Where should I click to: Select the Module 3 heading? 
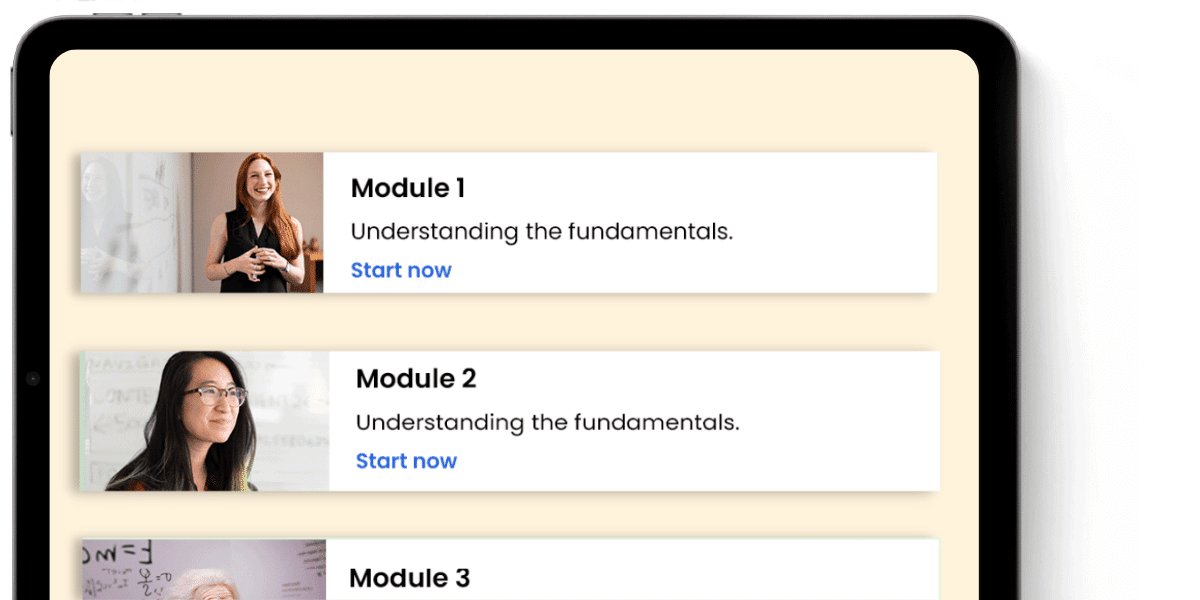[409, 578]
